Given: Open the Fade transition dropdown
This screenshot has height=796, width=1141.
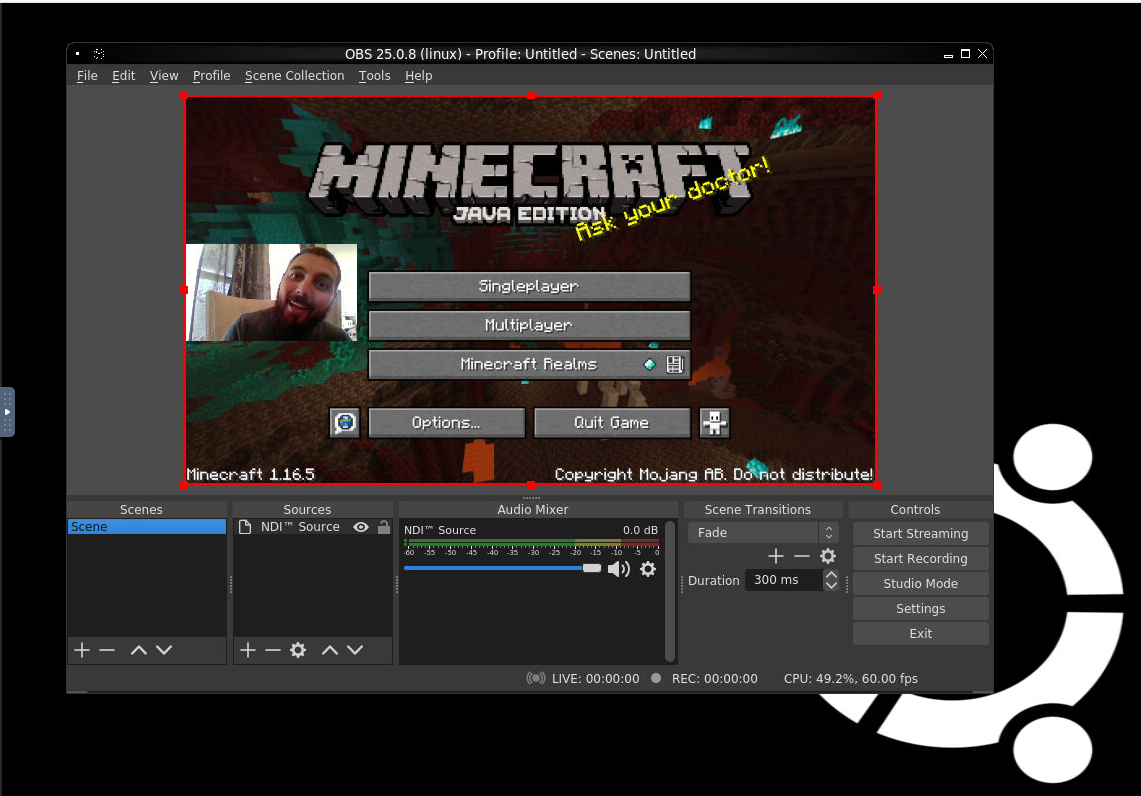Looking at the screenshot, I should [763, 533].
